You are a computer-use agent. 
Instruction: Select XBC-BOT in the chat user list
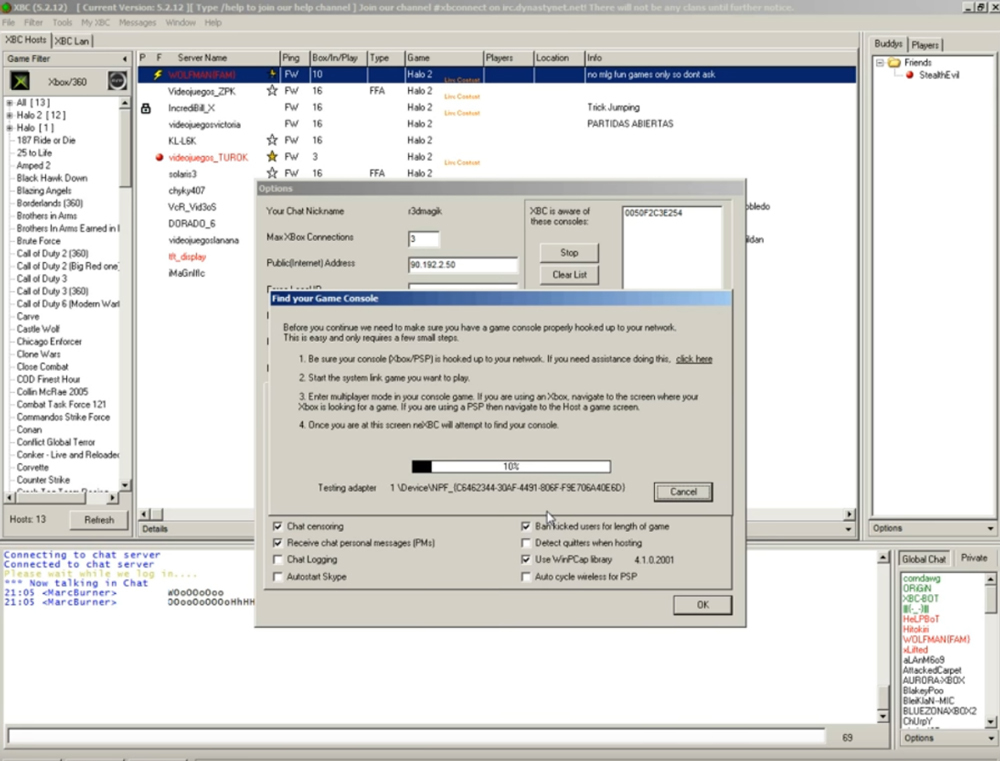click(x=920, y=598)
